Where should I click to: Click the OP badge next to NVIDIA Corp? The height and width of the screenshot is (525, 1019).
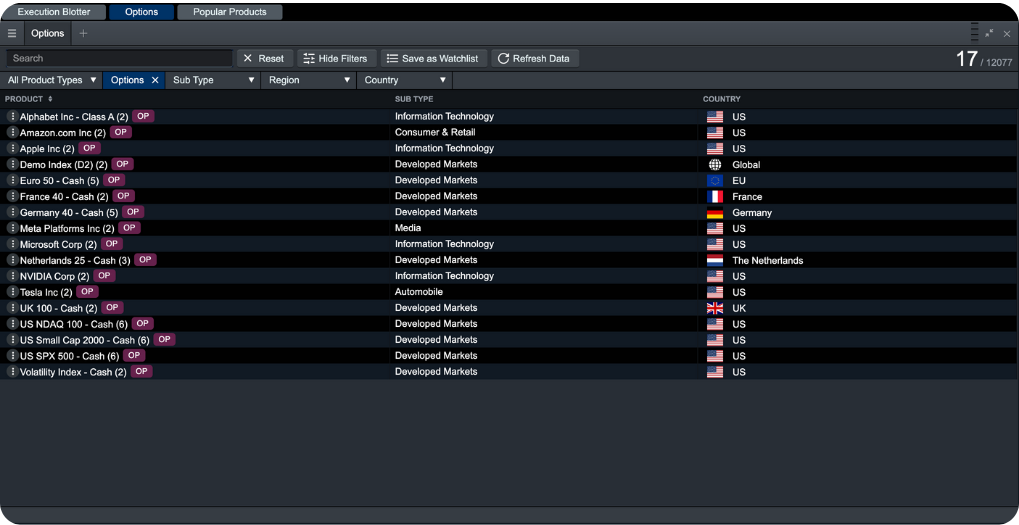(x=104, y=276)
